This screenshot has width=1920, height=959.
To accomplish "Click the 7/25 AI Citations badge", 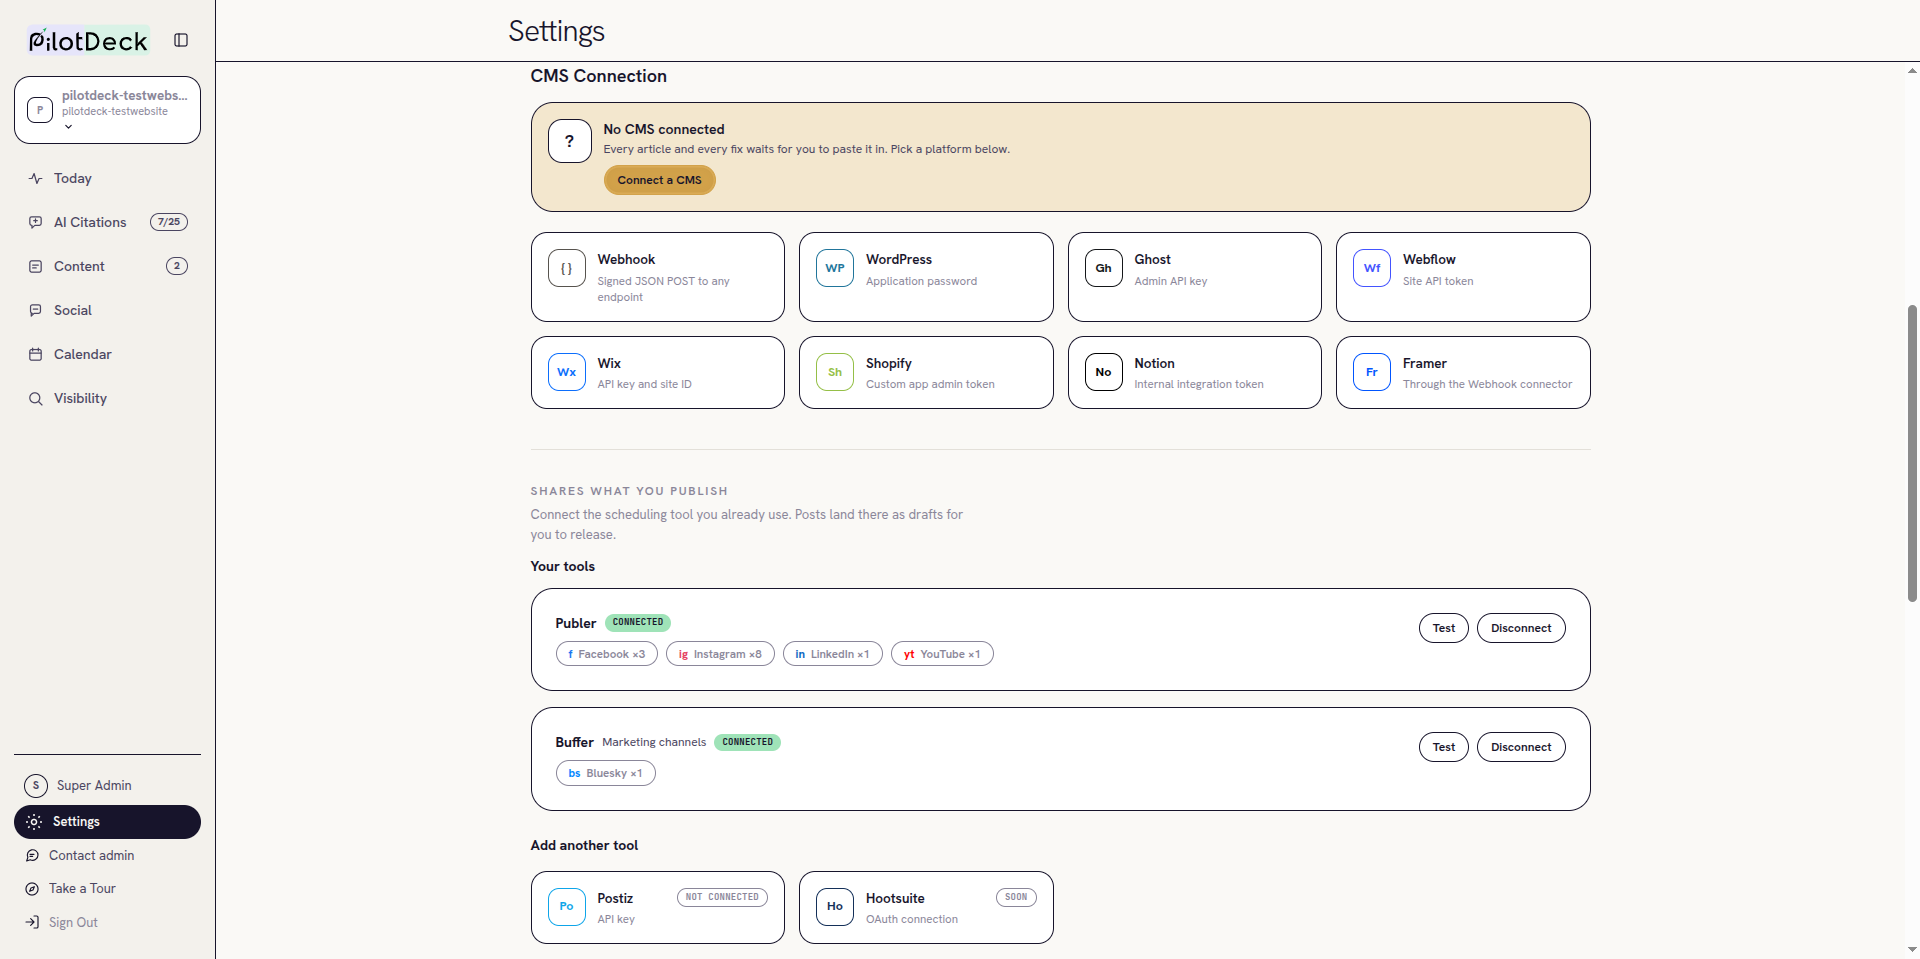I will (169, 222).
